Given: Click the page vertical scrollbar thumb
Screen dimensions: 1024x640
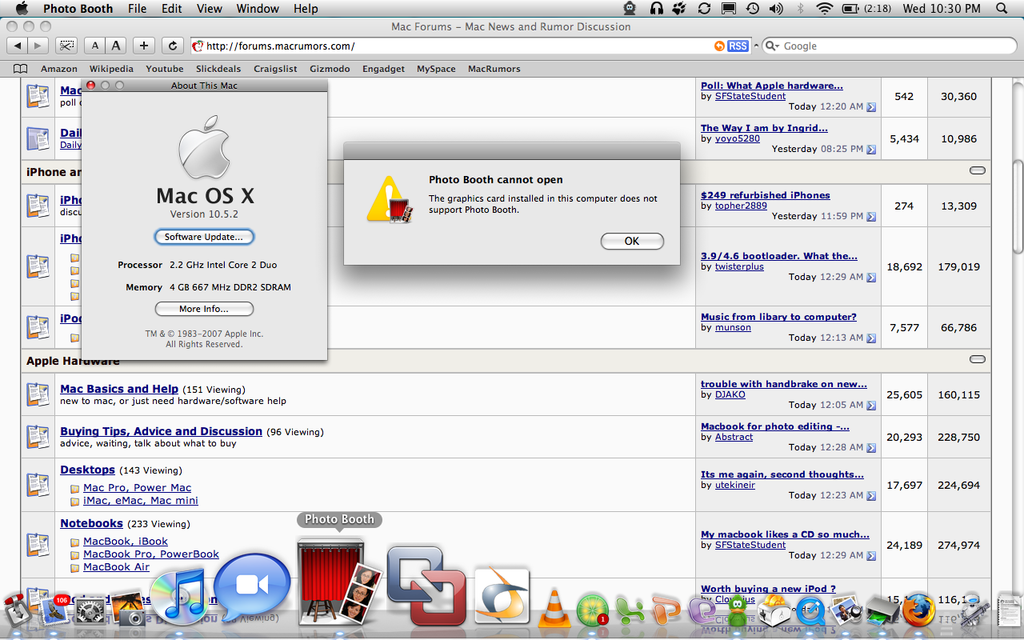Looking at the screenshot, I should [1017, 208].
